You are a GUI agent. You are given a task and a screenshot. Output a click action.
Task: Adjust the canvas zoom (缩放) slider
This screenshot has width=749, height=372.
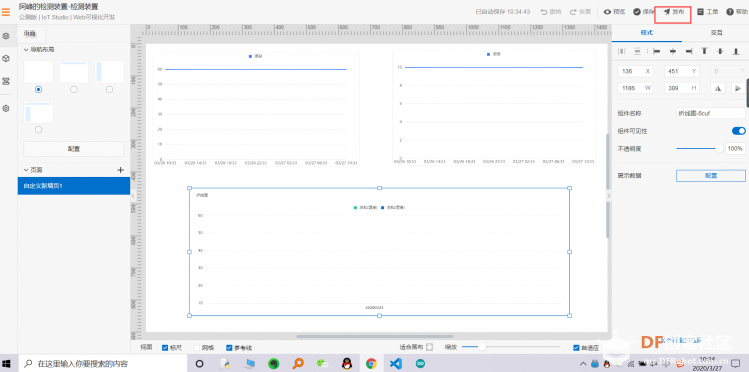tap(511, 347)
